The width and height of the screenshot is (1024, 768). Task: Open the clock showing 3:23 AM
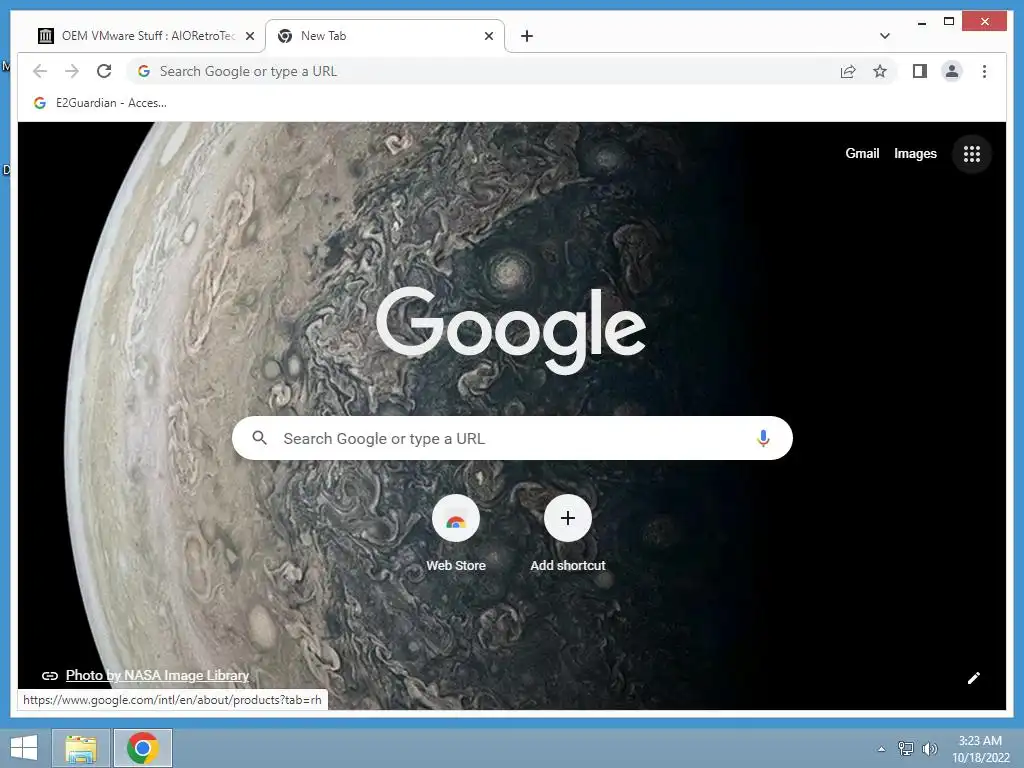[x=980, y=749]
